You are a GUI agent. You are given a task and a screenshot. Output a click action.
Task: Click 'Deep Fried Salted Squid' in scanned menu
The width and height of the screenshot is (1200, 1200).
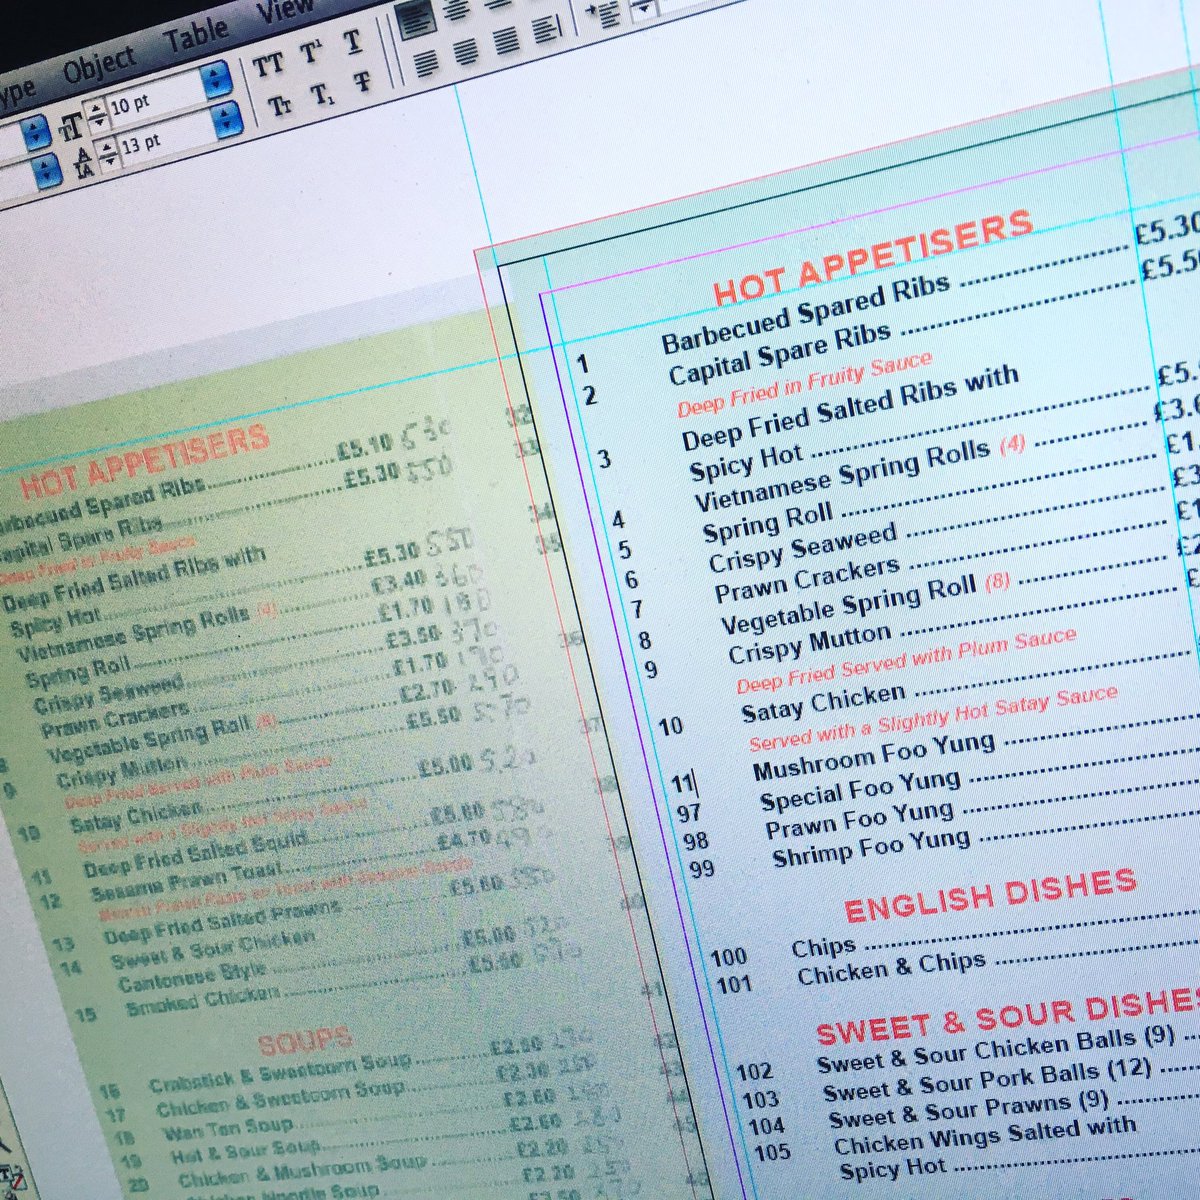click(x=194, y=857)
